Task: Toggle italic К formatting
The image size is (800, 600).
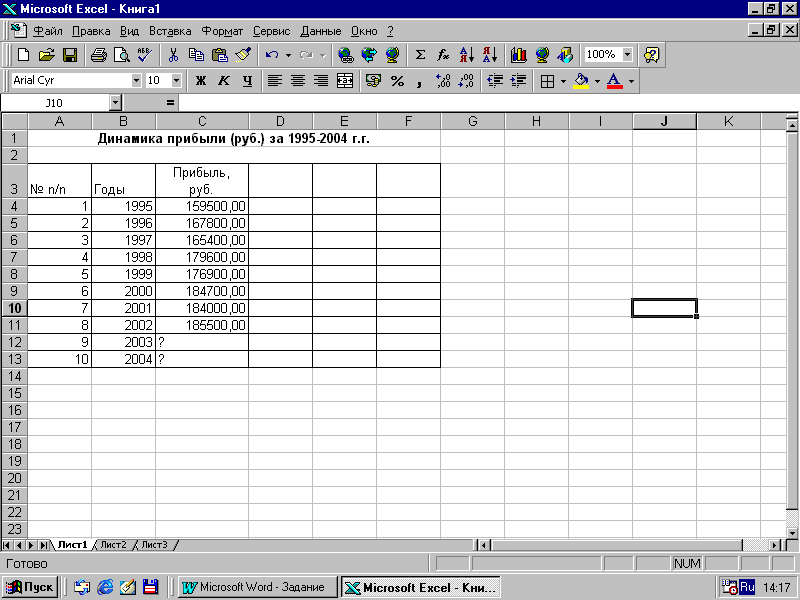Action: [224, 81]
